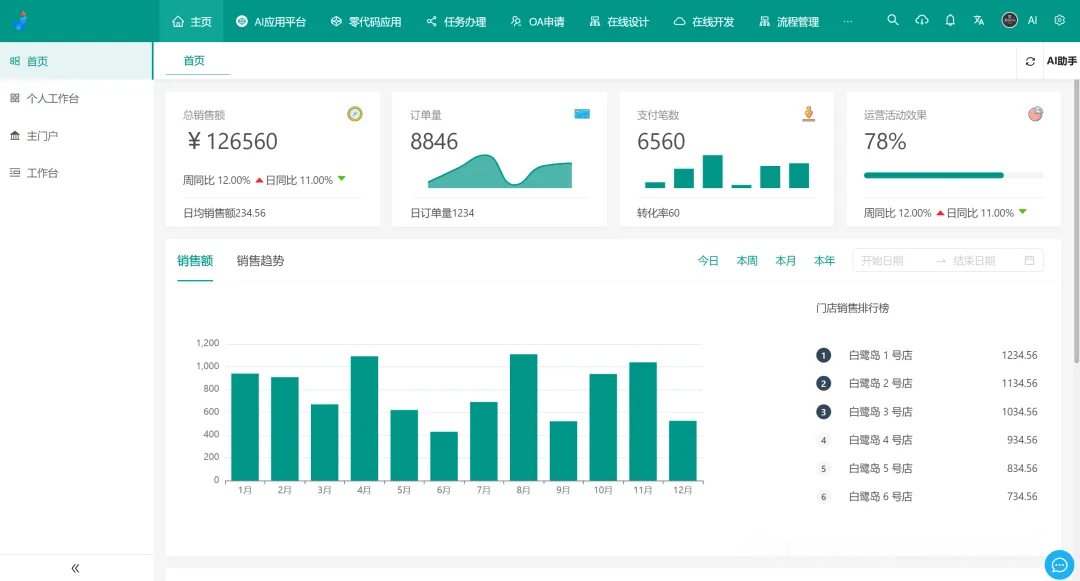Screen dimensions: 1080x581
Task: Click the cloud download icon
Action: pyautogui.click(x=922, y=20)
